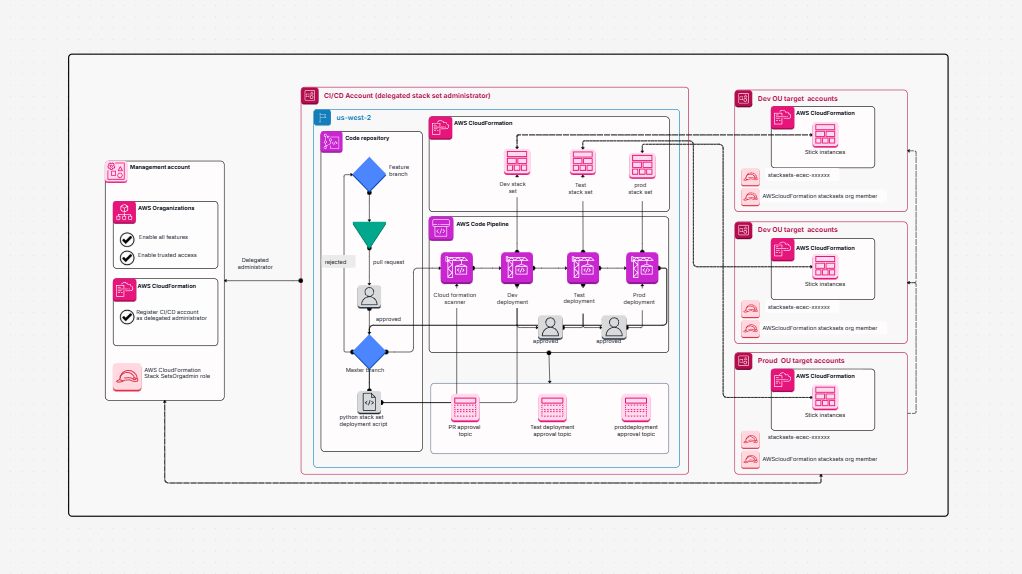Select CloudFormation icon inside Management account
This screenshot has width=1022, height=574.
click(x=124, y=290)
